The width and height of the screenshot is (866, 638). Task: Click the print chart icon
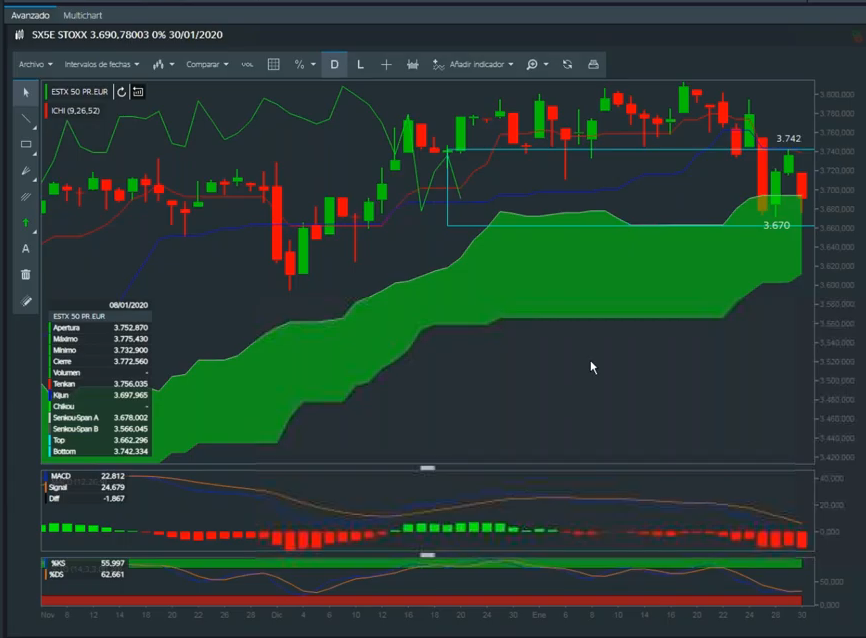coord(593,65)
